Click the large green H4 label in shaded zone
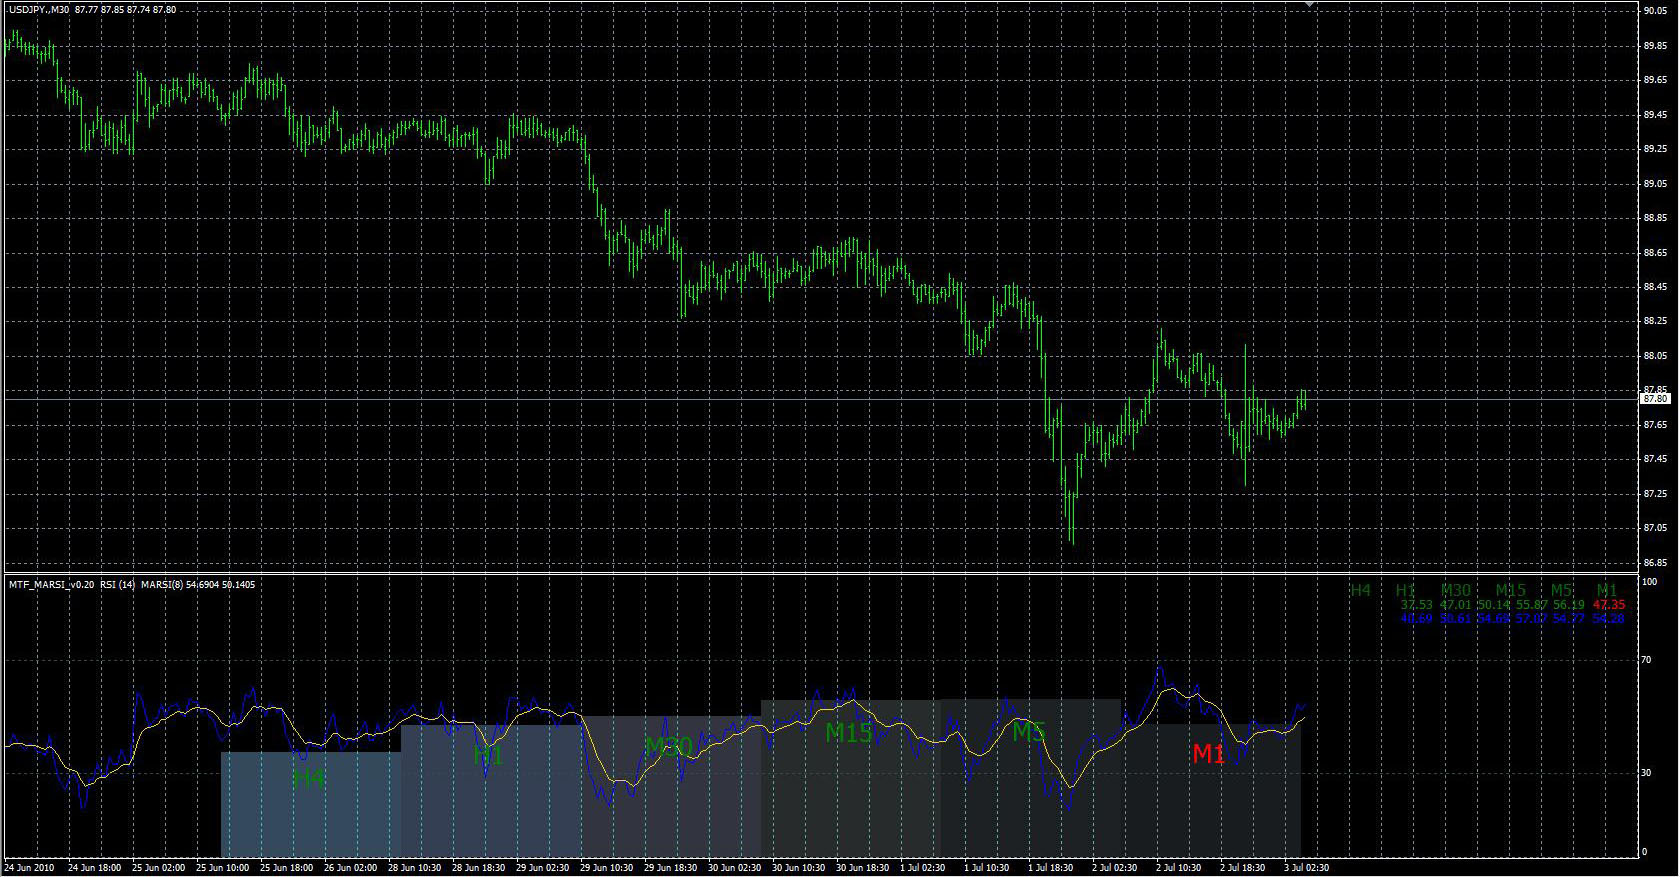This screenshot has height=877, width=1680. (x=308, y=777)
